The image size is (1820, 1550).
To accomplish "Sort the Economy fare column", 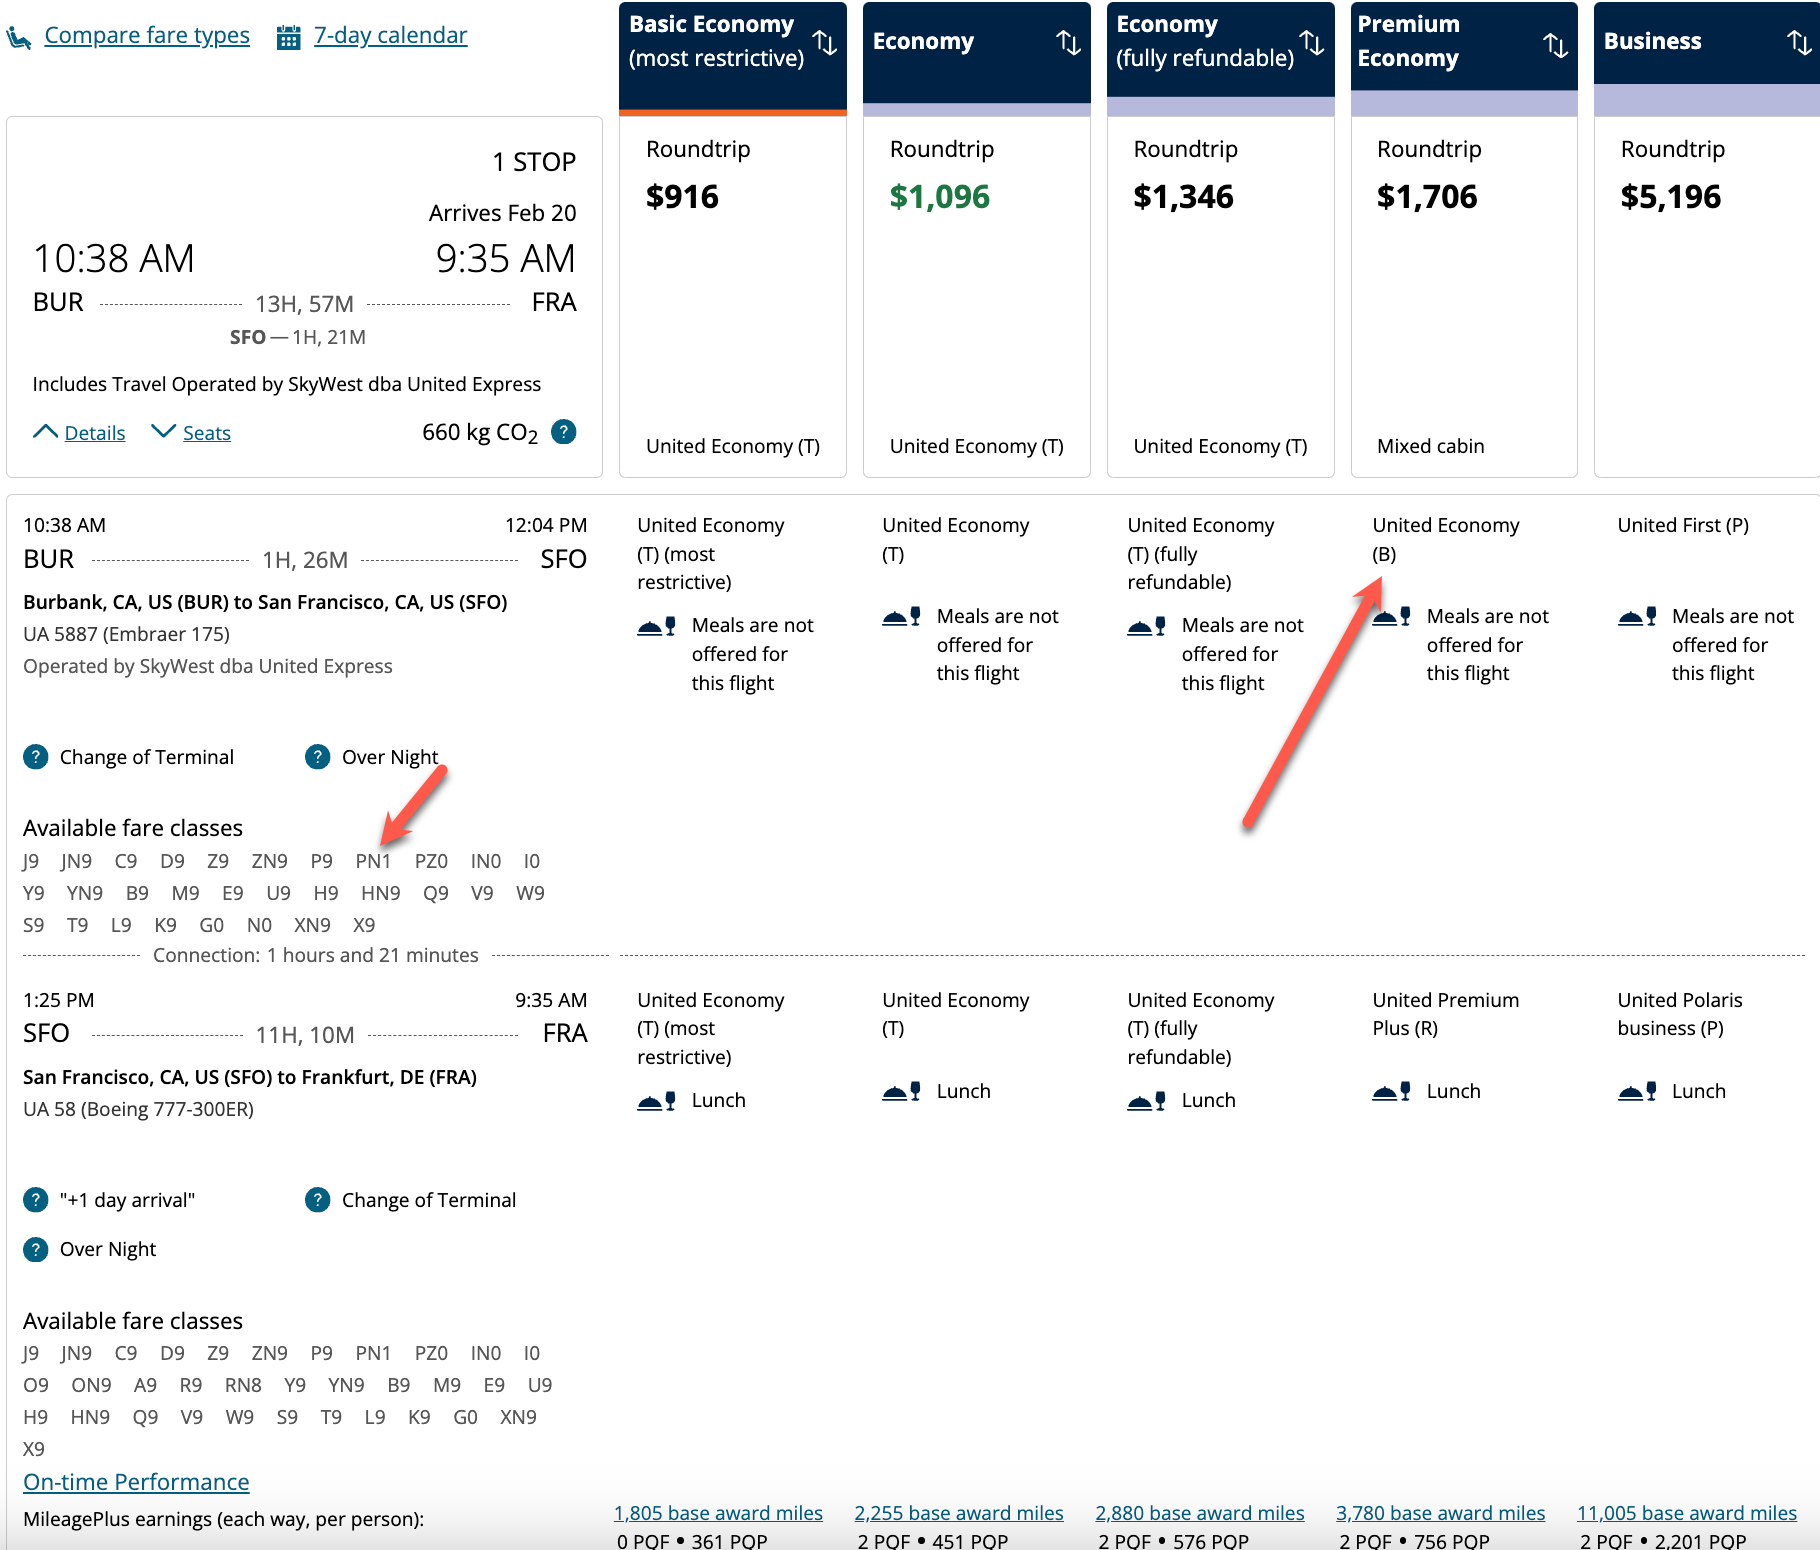I will pyautogui.click(x=1069, y=42).
